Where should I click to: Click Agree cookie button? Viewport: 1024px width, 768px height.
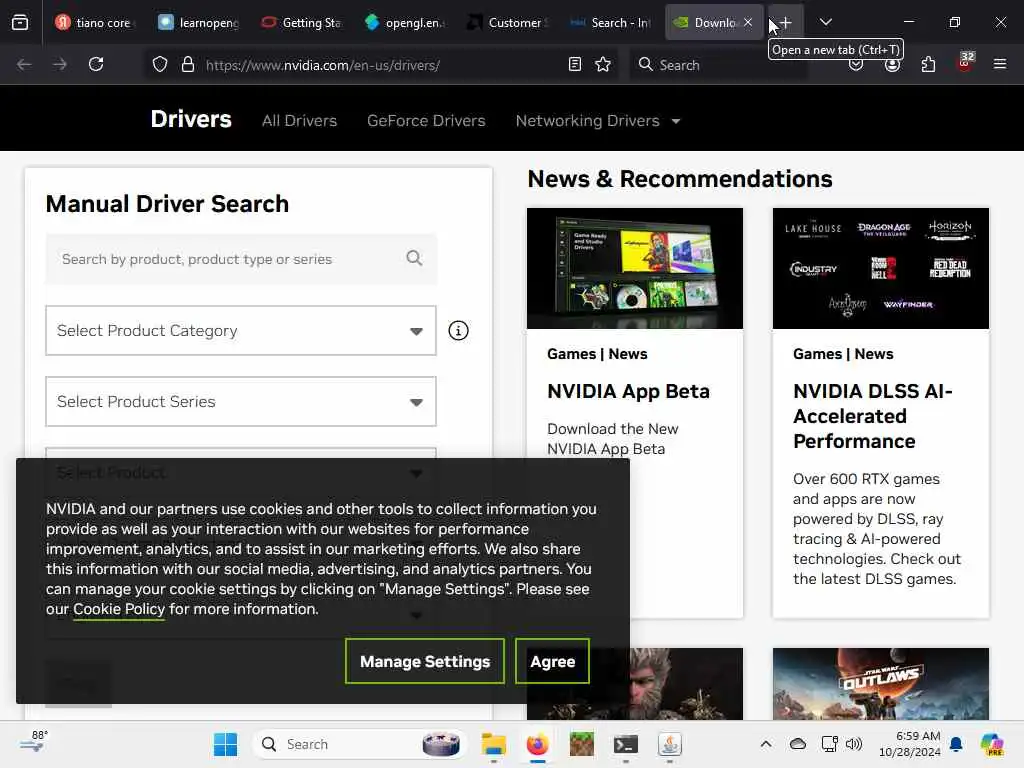pos(552,662)
